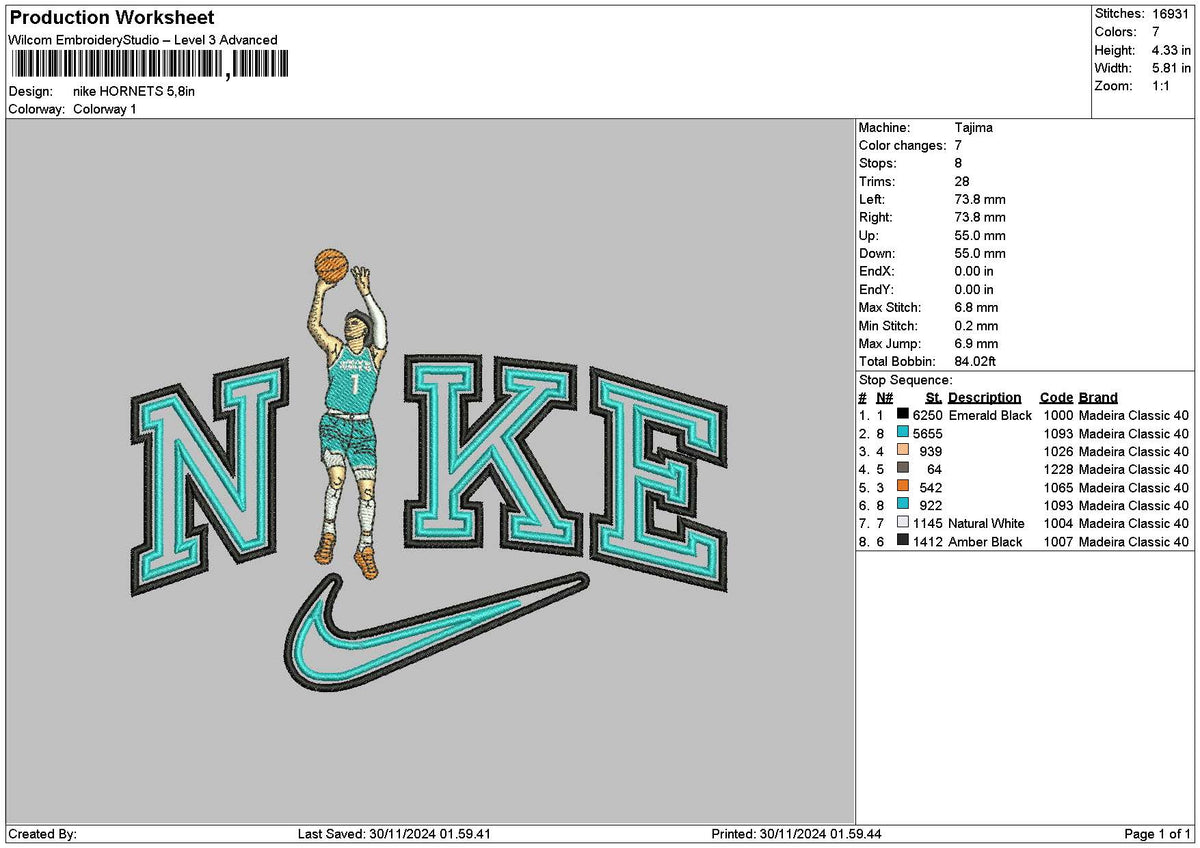
Task: Select the teal swatch in the 922 row
Action: coord(903,505)
